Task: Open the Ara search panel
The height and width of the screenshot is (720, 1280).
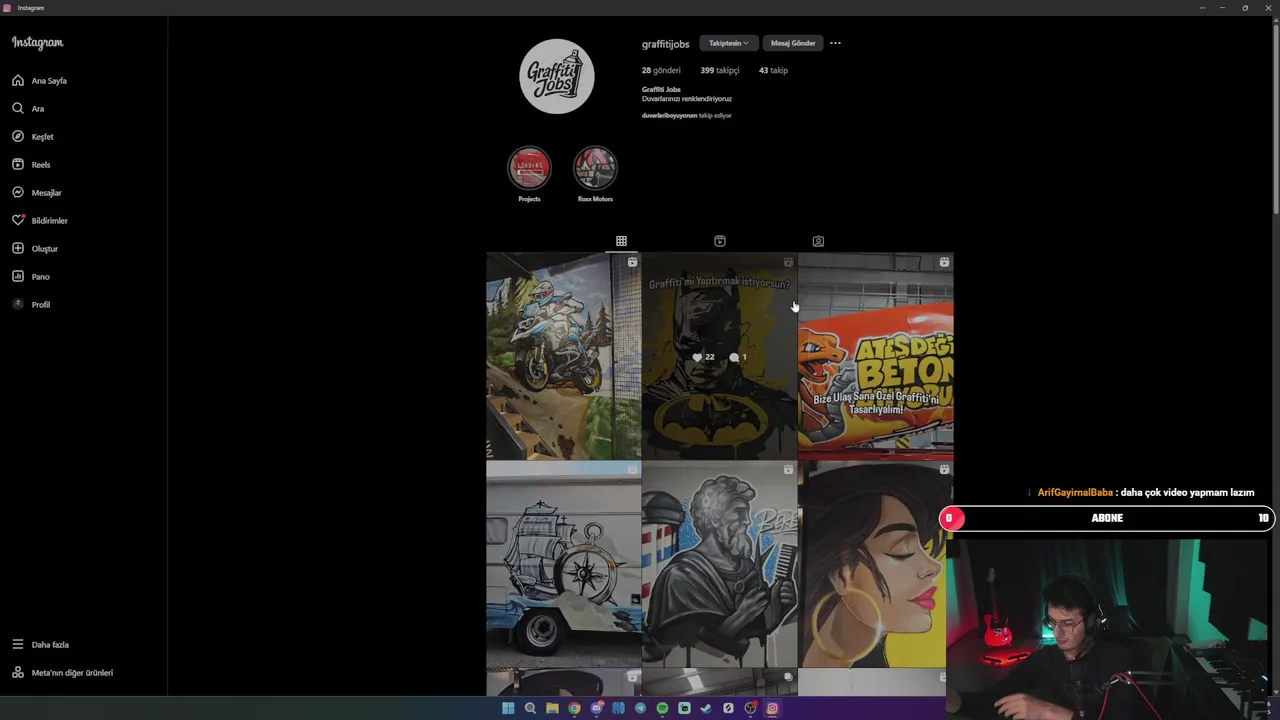Action: (x=29, y=108)
